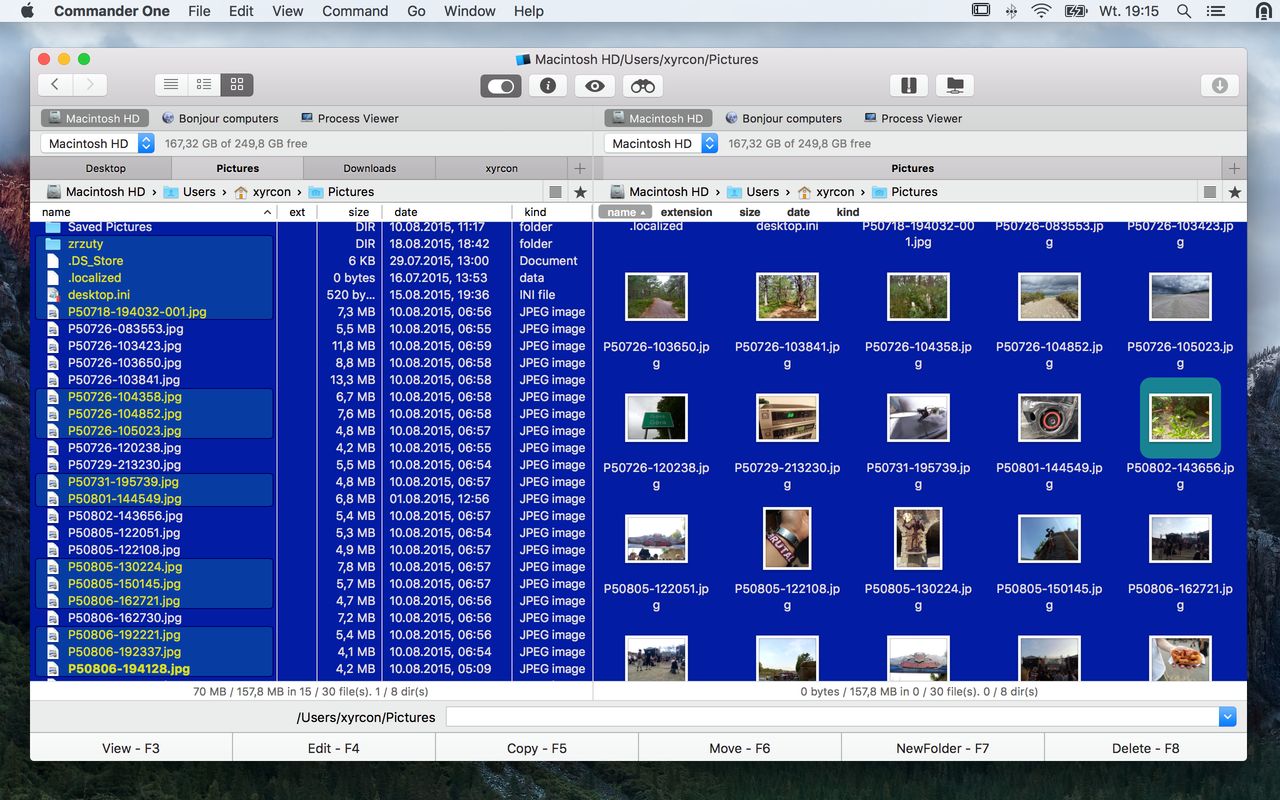
Task: Switch to thumbnail icon view mode
Action: pos(237,85)
